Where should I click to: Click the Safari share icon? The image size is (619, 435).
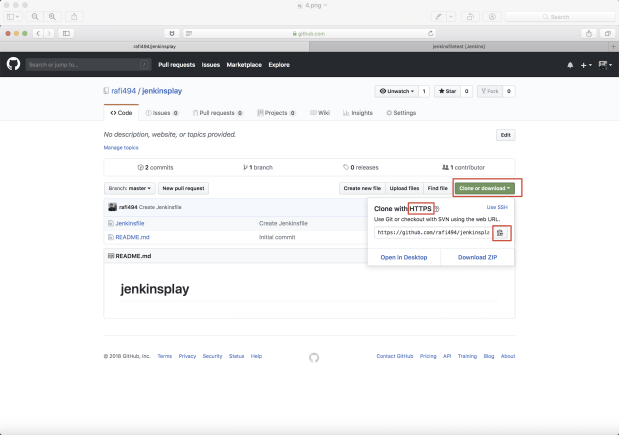[x=589, y=34]
